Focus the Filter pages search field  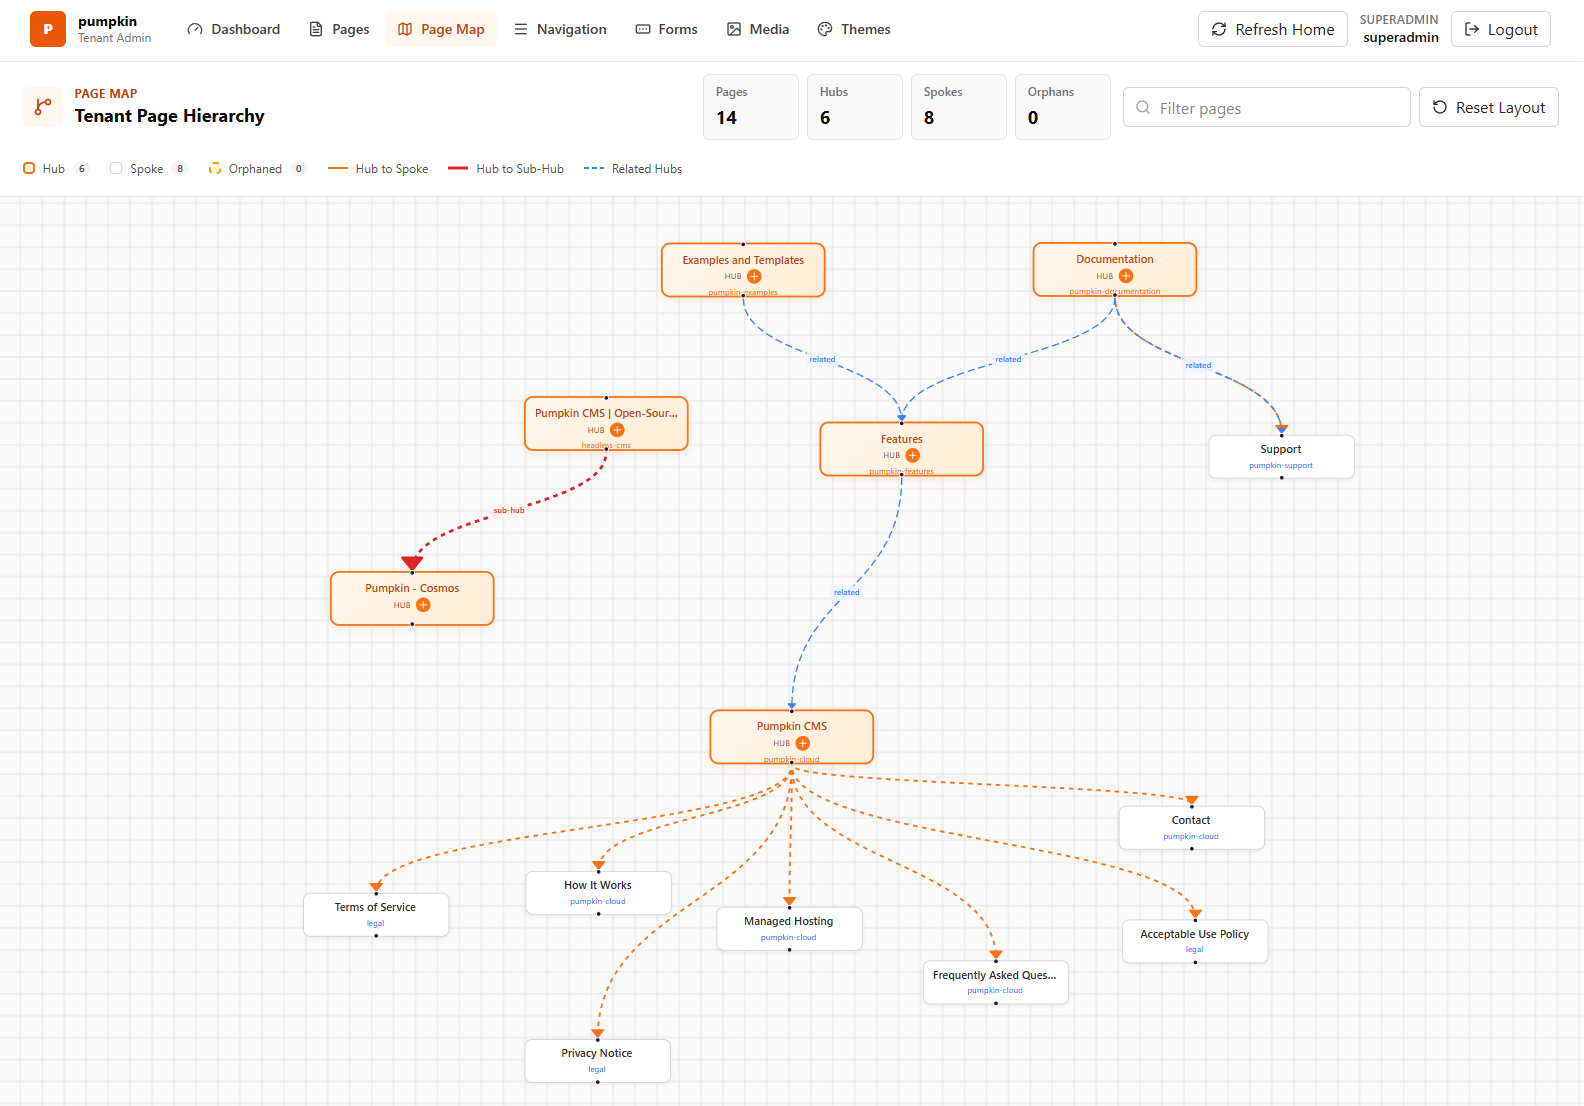coord(1267,107)
